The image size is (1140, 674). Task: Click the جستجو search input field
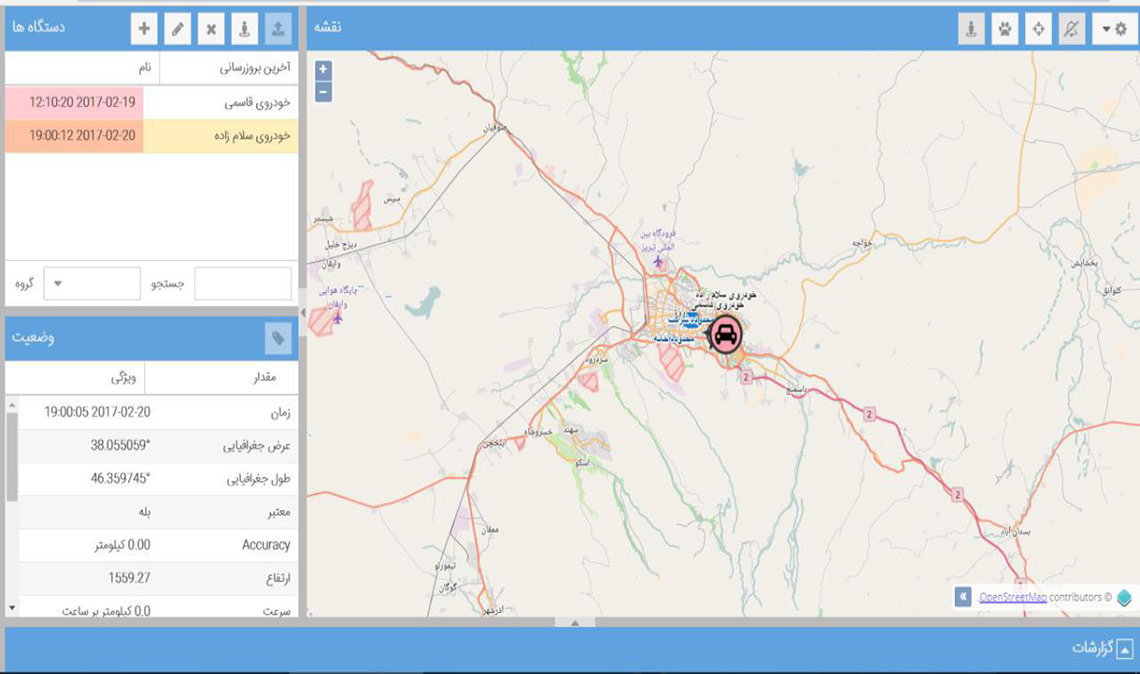point(243,284)
